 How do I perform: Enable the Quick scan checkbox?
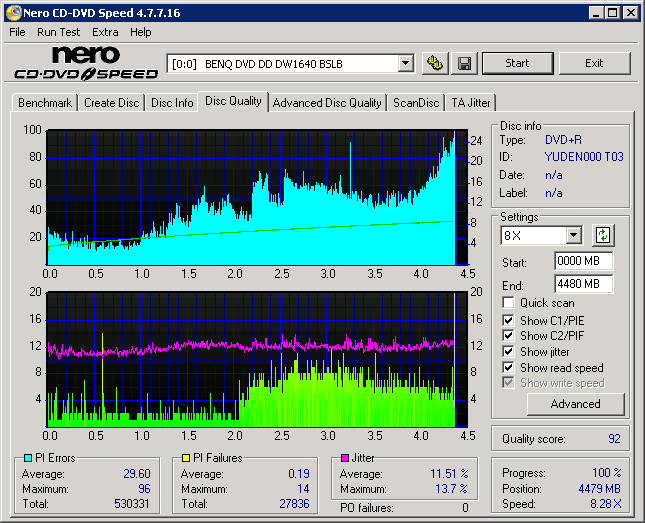coord(509,303)
